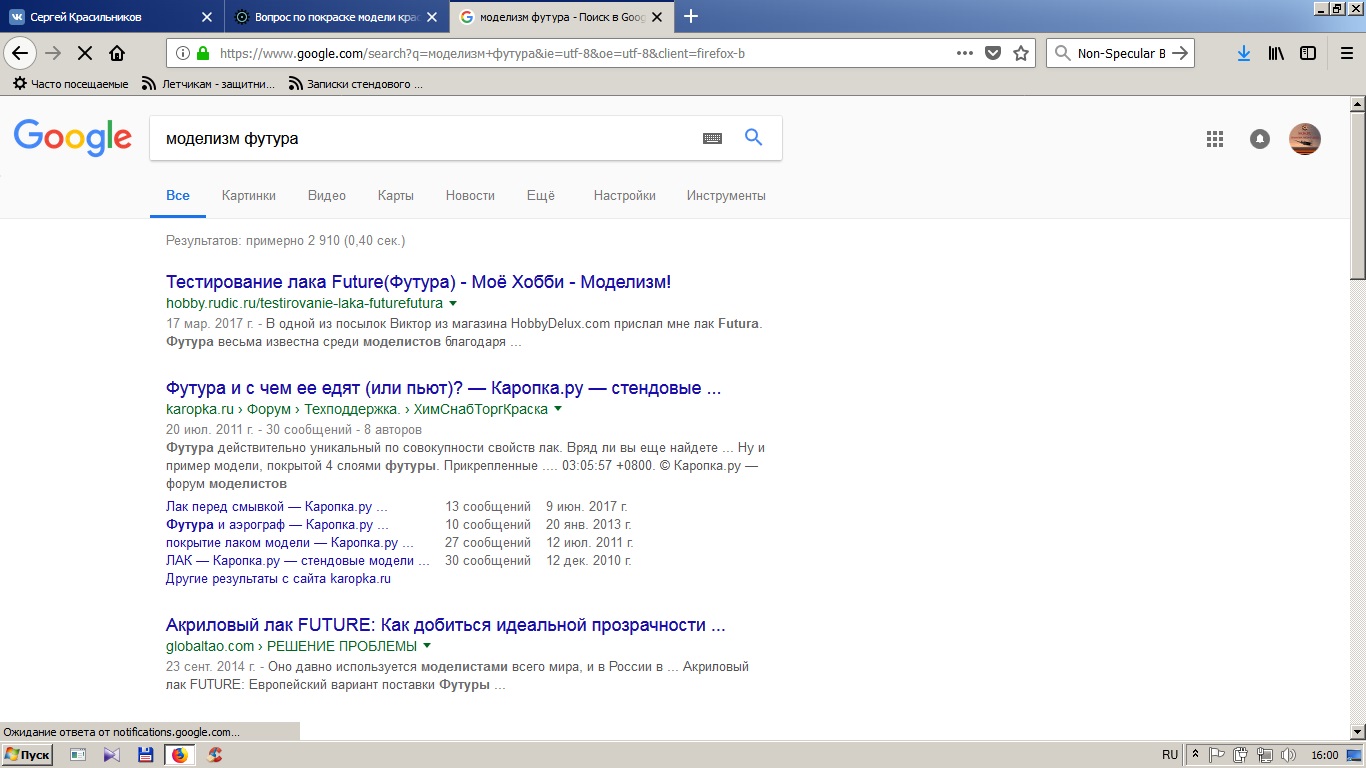Open Firefox downloads panel
1366x768 pixels.
[1243, 54]
